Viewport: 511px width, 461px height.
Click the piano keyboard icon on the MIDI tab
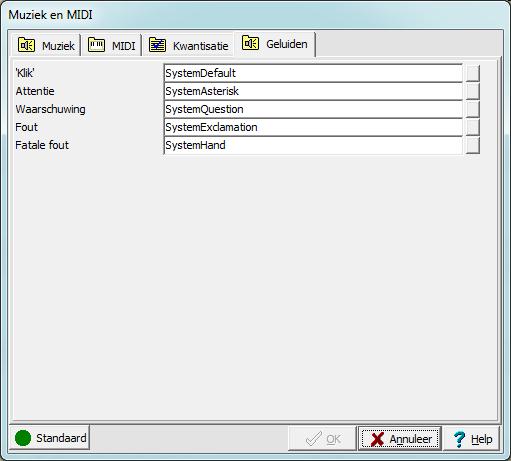(x=96, y=45)
